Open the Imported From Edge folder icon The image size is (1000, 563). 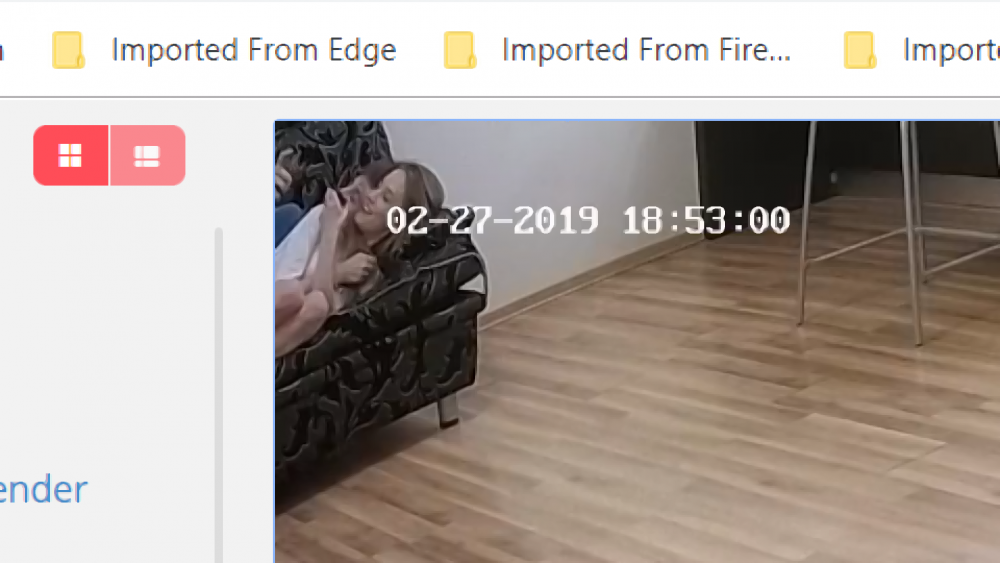click(68, 50)
